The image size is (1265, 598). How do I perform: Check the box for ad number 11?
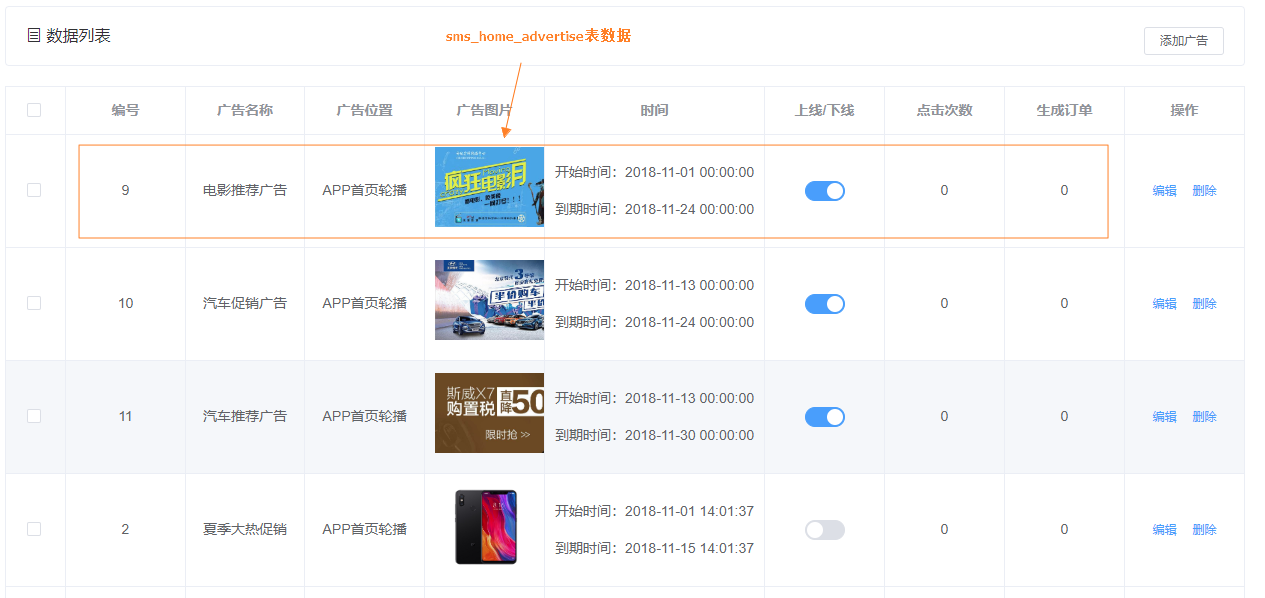[x=35, y=416]
